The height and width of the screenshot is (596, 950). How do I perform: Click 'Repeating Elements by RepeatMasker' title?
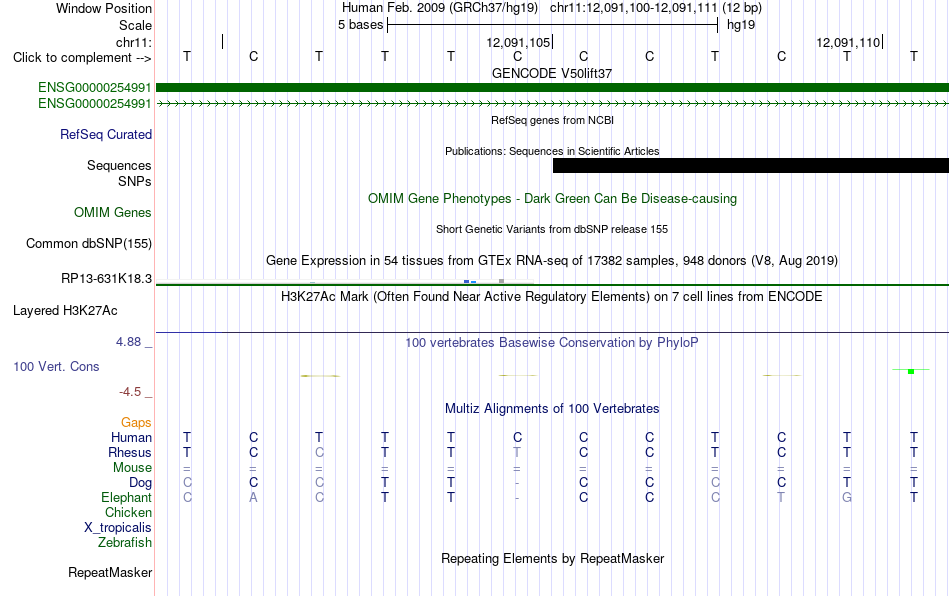[x=553, y=558]
